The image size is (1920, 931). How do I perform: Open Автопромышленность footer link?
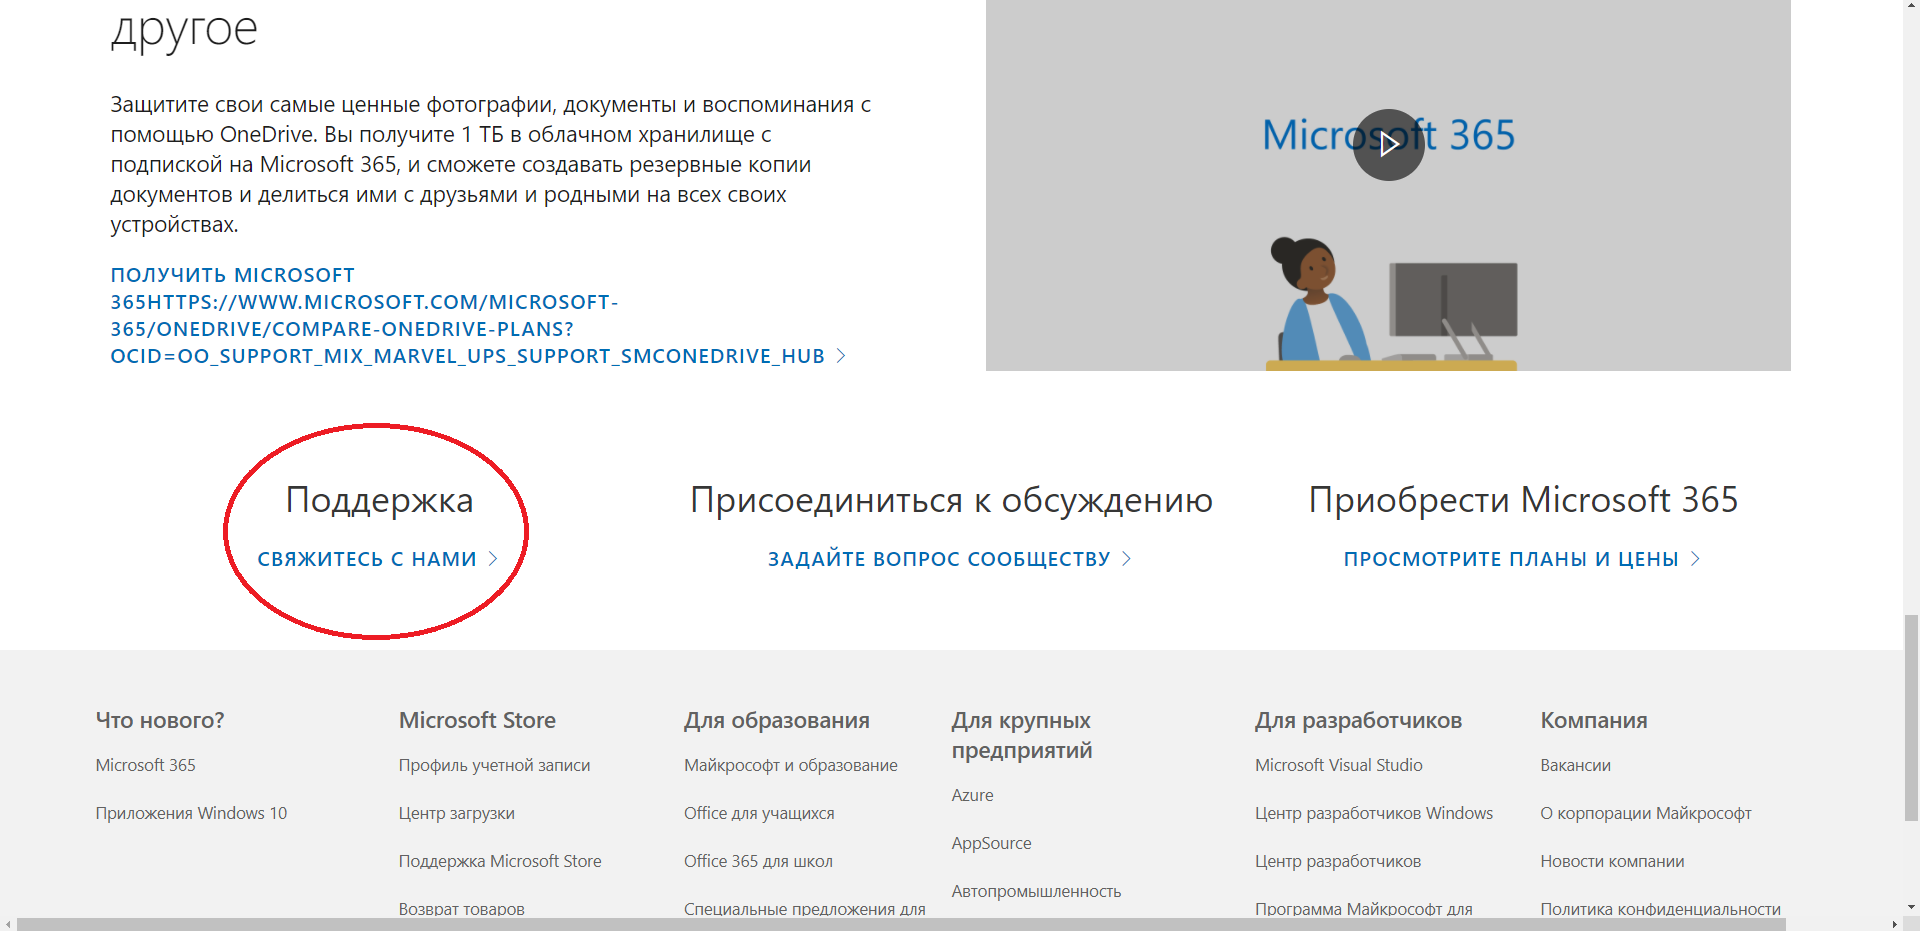[x=1036, y=891]
